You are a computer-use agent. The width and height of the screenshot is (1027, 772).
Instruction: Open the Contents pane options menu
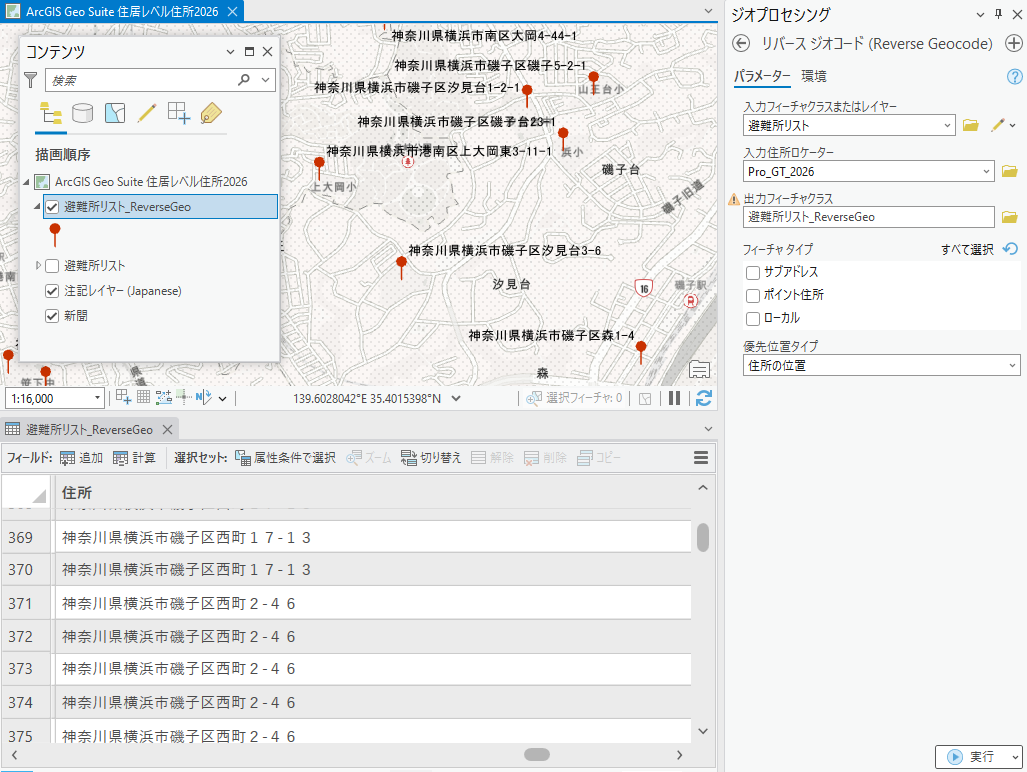pos(230,52)
